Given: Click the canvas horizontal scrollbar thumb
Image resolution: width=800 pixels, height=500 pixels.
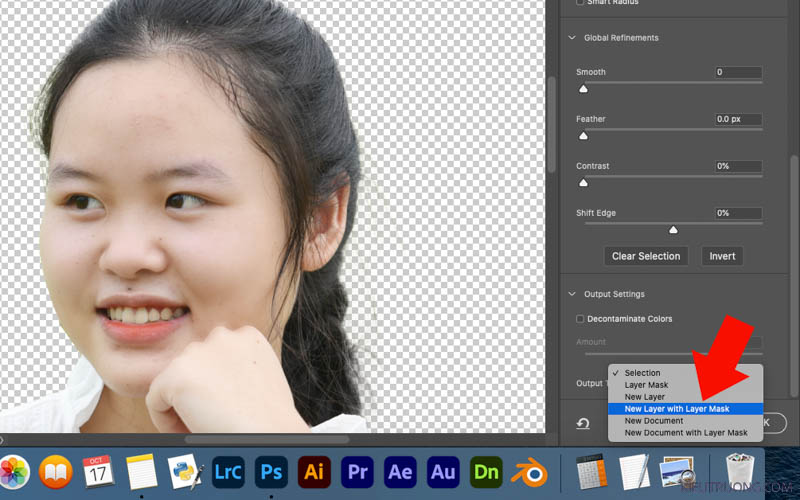Looking at the screenshot, I should (x=267, y=439).
